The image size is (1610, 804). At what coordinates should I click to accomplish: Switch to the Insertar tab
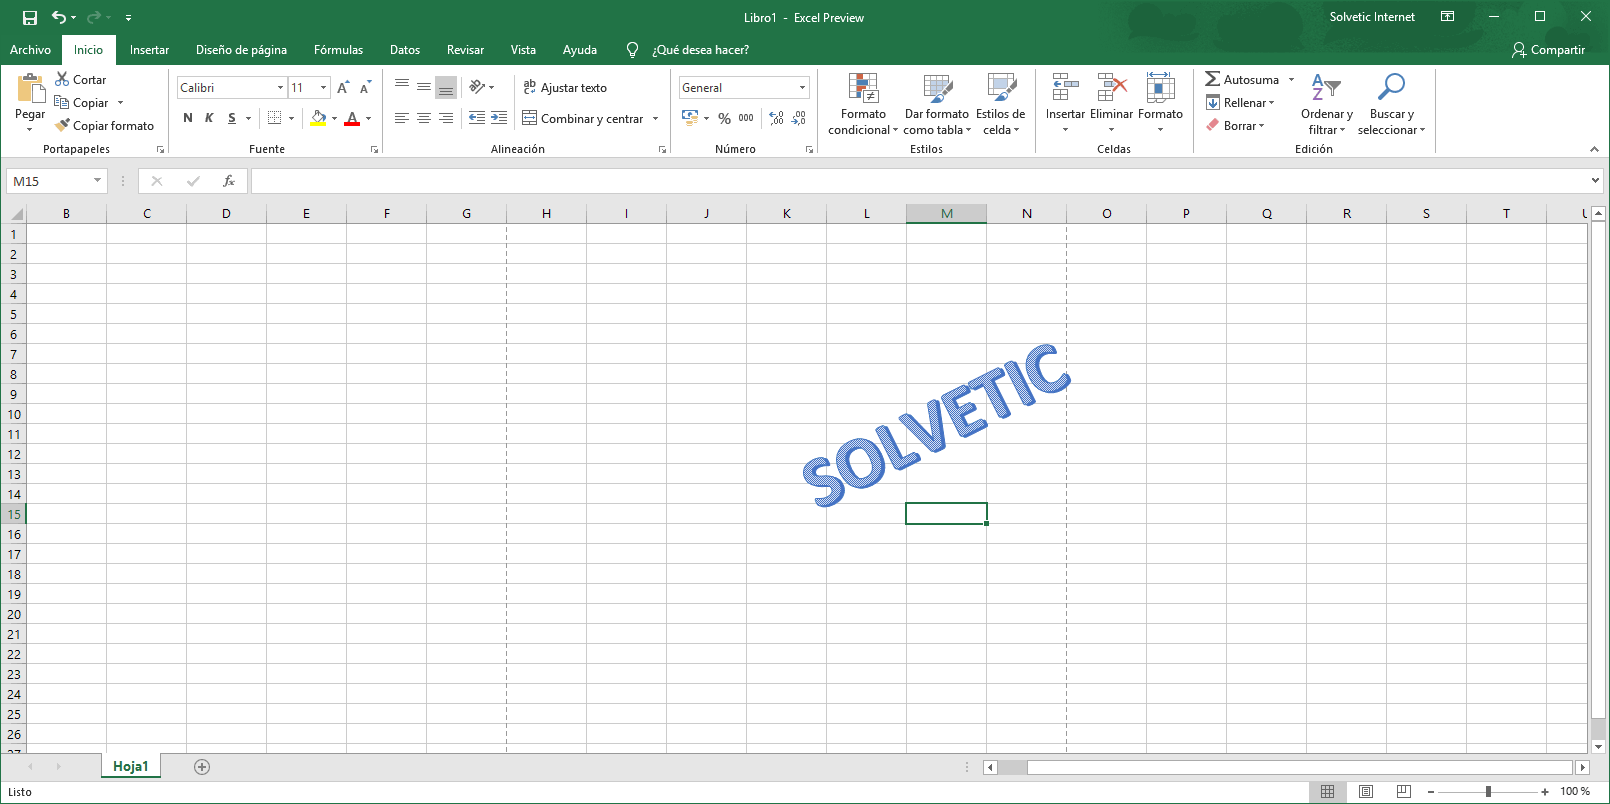[x=149, y=50]
